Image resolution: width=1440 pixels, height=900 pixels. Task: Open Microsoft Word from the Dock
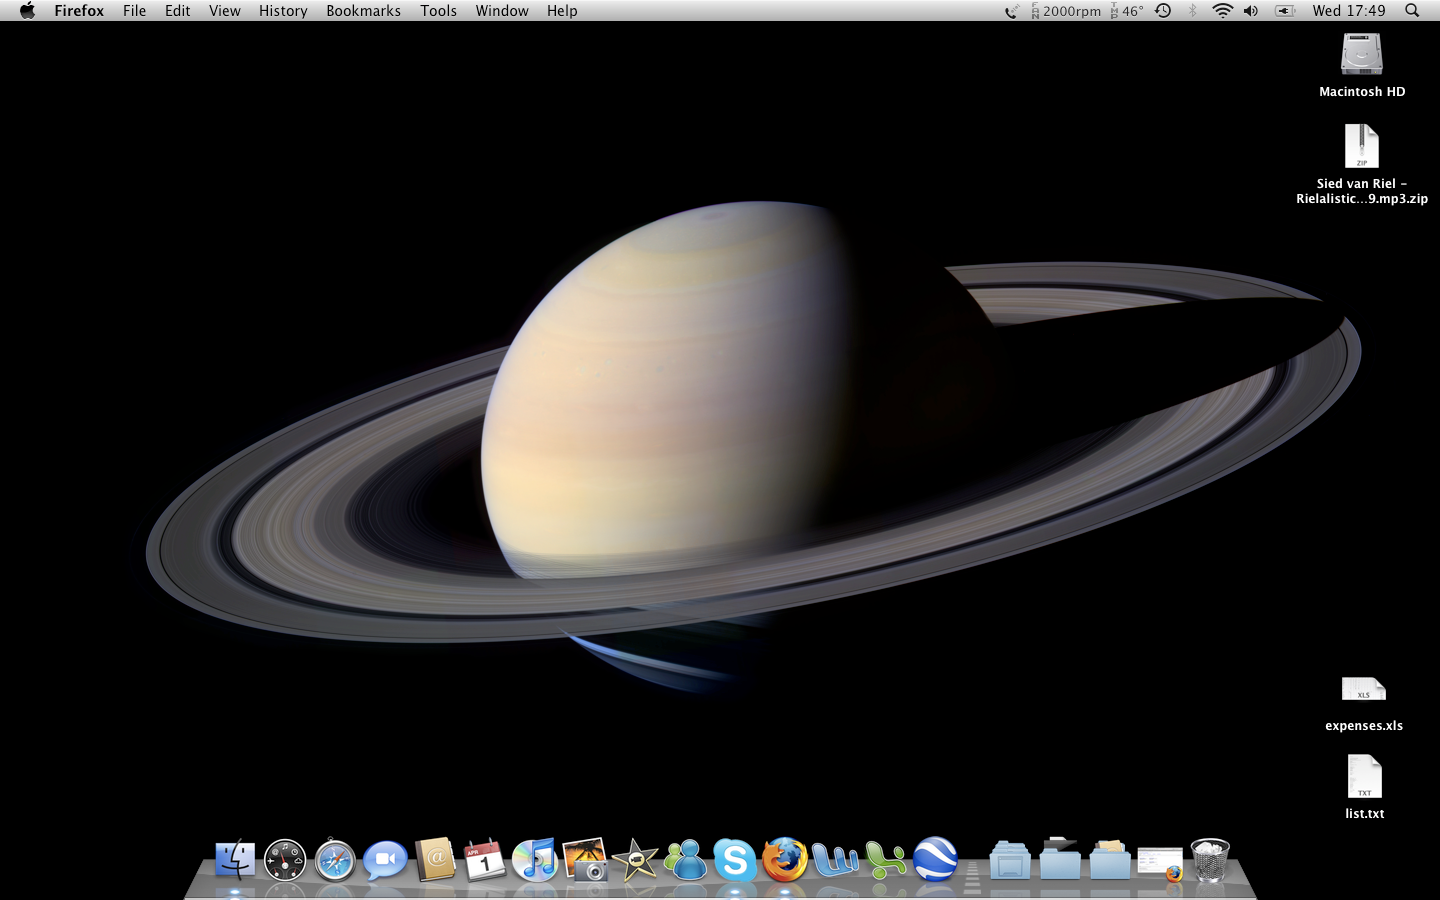pyautogui.click(x=835, y=860)
